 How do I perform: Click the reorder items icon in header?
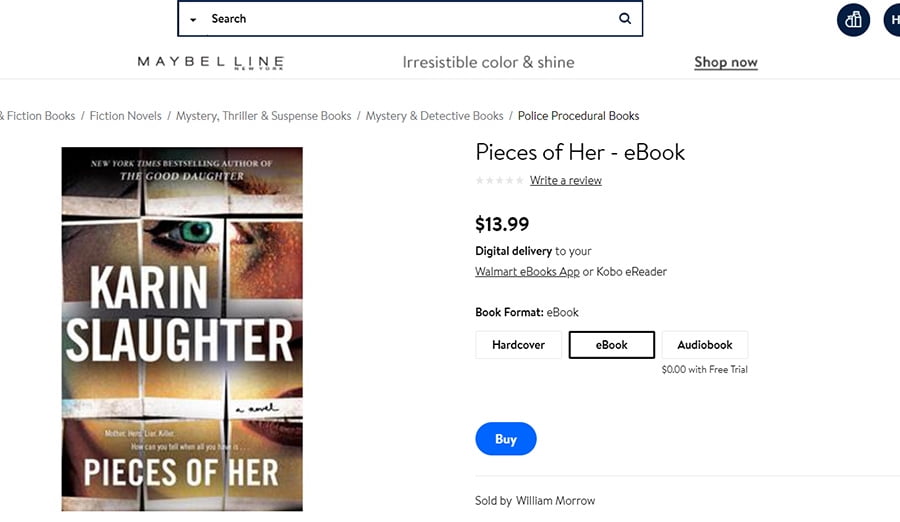[x=853, y=20]
